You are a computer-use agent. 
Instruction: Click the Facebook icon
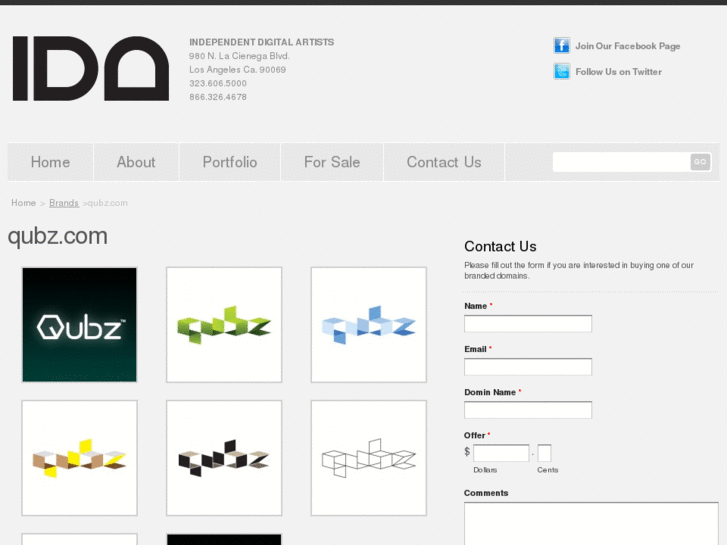point(561,46)
